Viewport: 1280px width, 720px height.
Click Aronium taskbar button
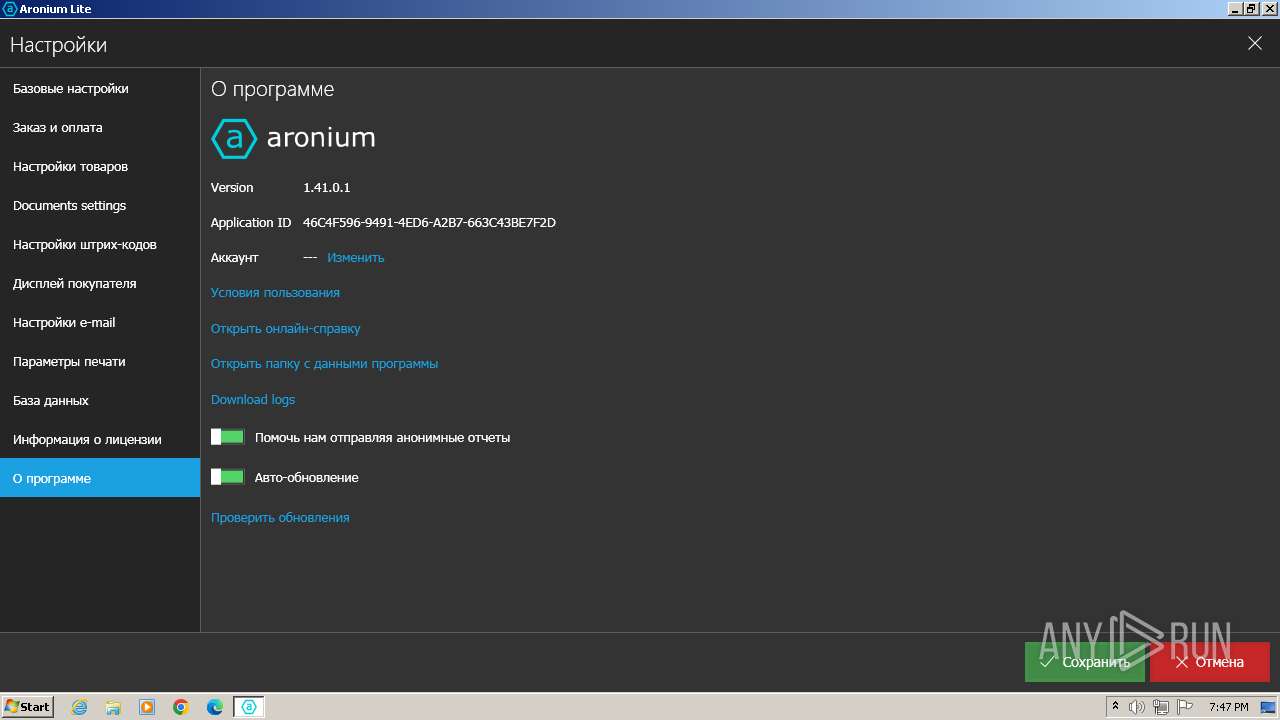(x=249, y=707)
